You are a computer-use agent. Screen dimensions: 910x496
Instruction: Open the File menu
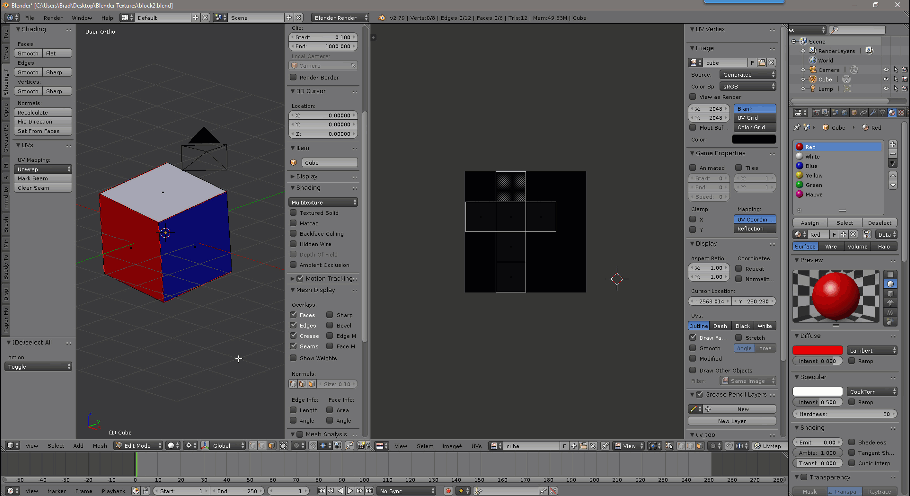tap(28, 18)
